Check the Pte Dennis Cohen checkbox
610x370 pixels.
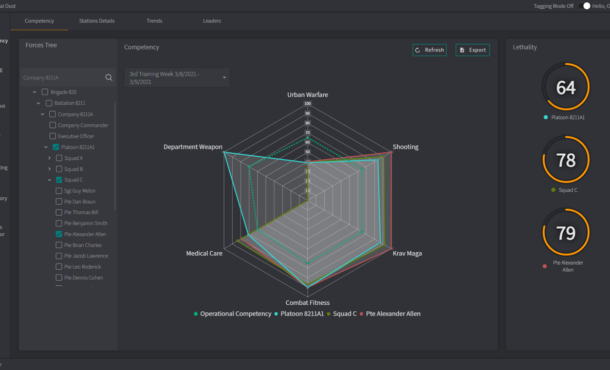pos(59,278)
